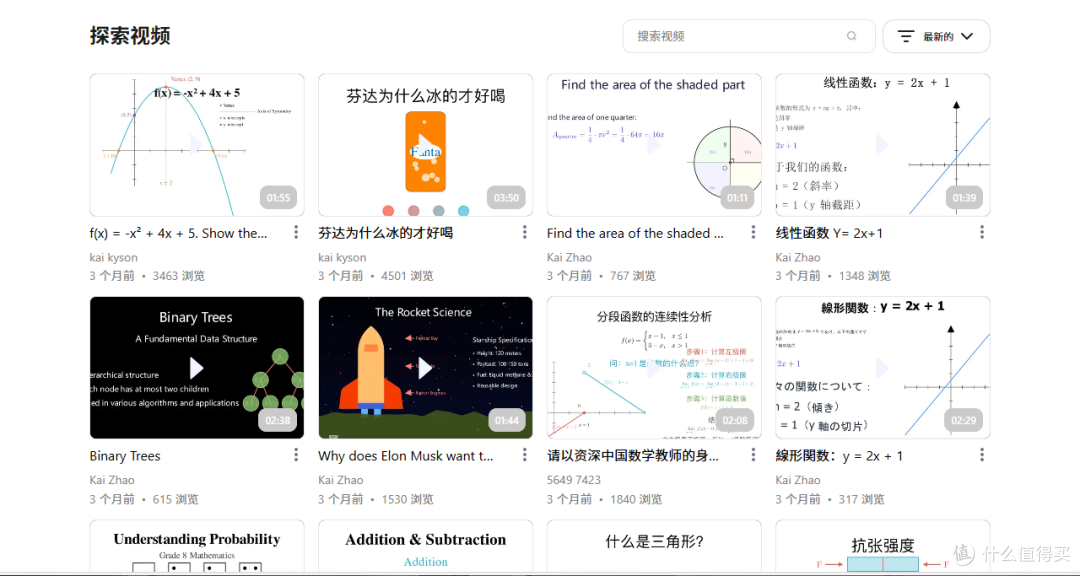
Task: Click the 03:50 duration badge
Action: (506, 198)
